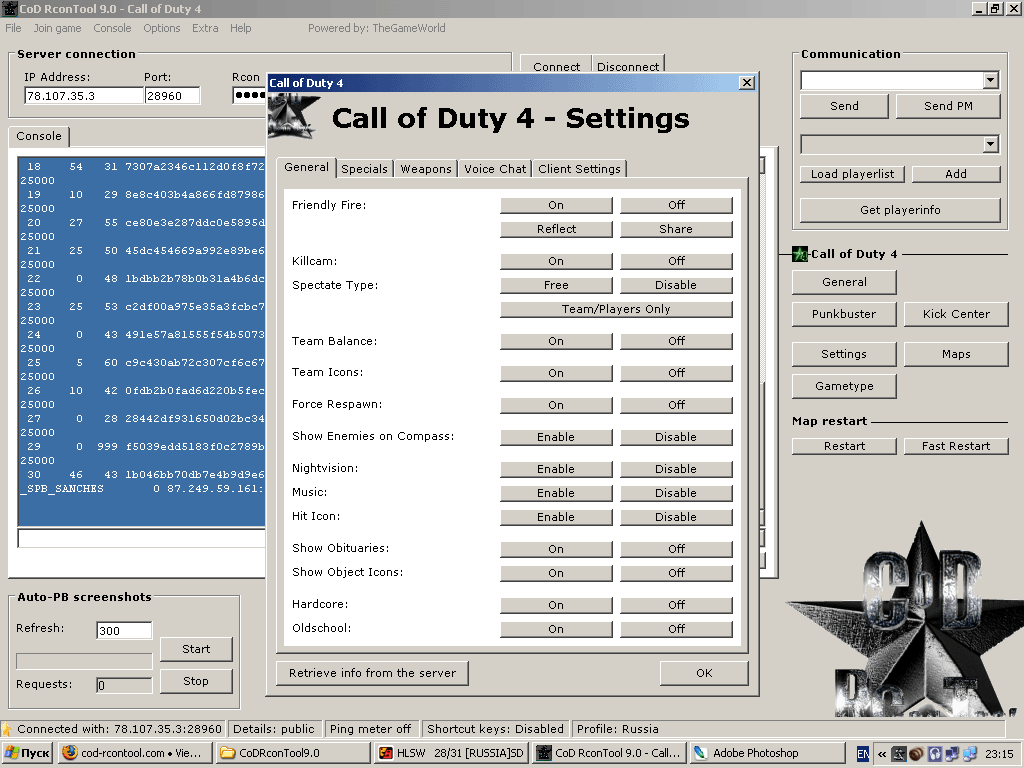Turn Killcam Off

(677, 261)
